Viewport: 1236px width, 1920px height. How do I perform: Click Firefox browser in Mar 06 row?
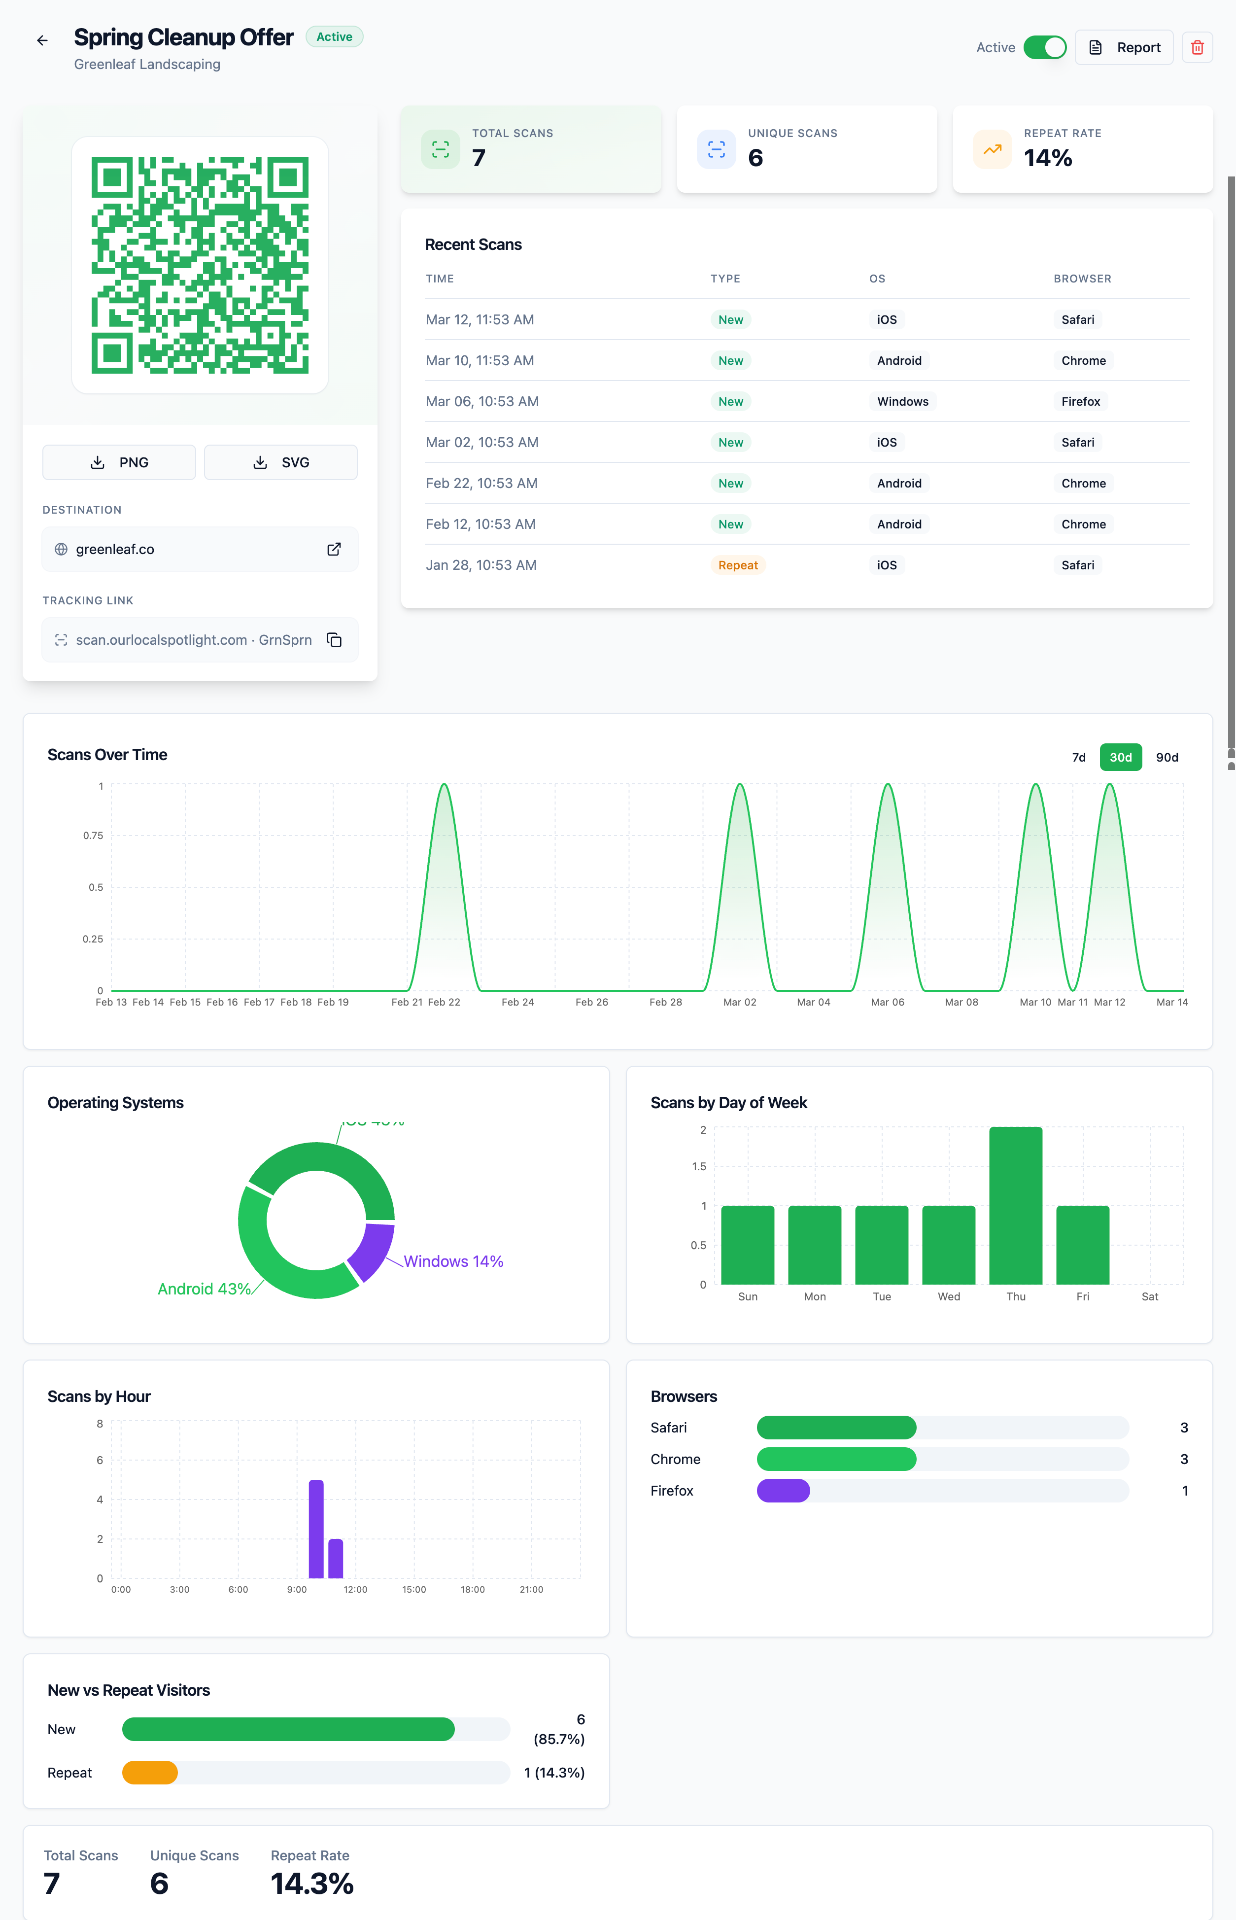tap(1081, 402)
